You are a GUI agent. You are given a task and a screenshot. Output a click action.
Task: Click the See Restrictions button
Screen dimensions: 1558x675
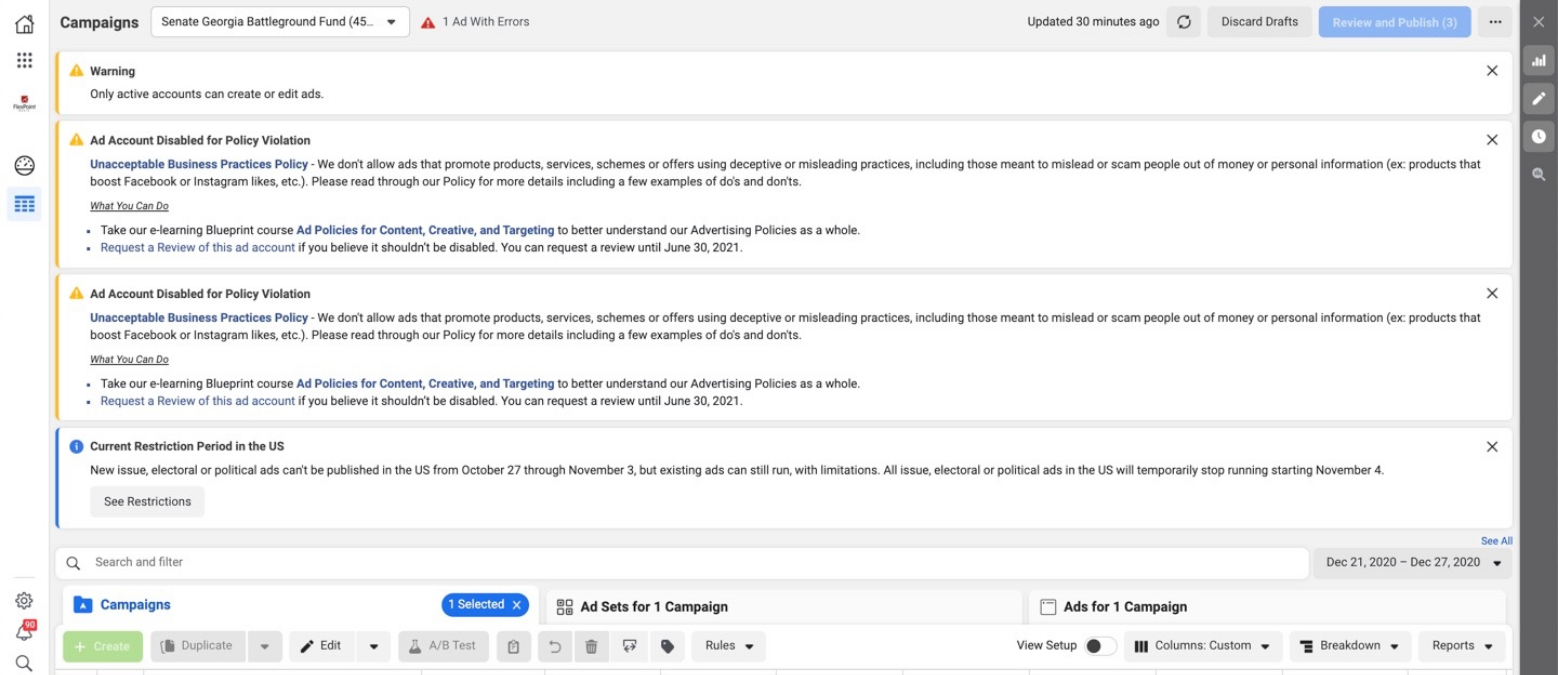[147, 502]
